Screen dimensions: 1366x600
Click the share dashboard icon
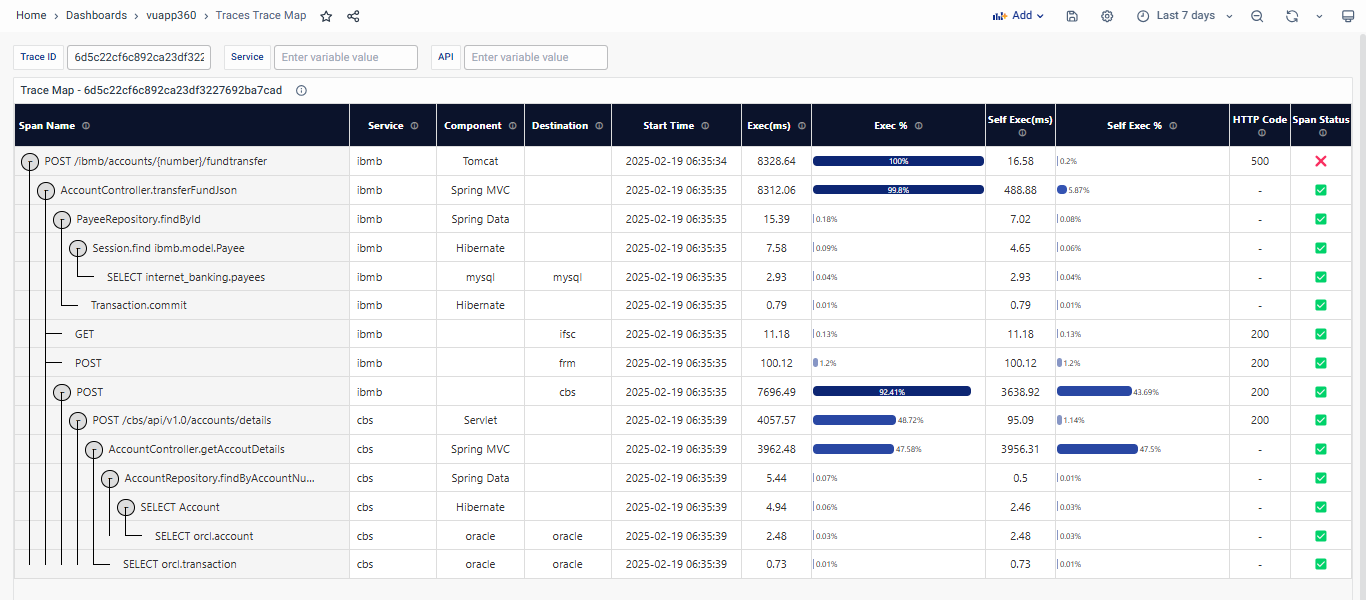tap(353, 16)
